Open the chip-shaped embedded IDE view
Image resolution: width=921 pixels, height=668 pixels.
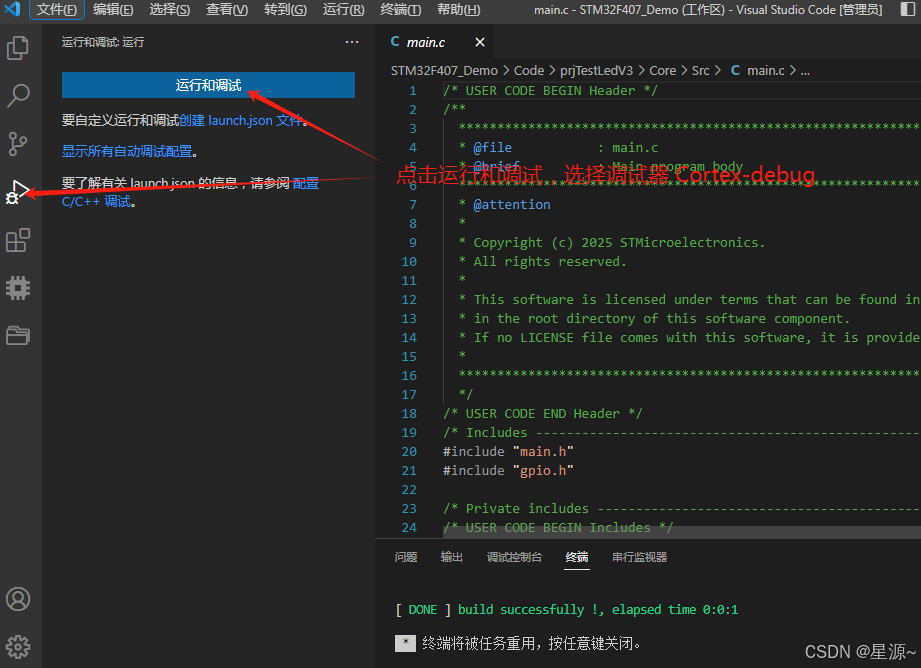click(18, 288)
